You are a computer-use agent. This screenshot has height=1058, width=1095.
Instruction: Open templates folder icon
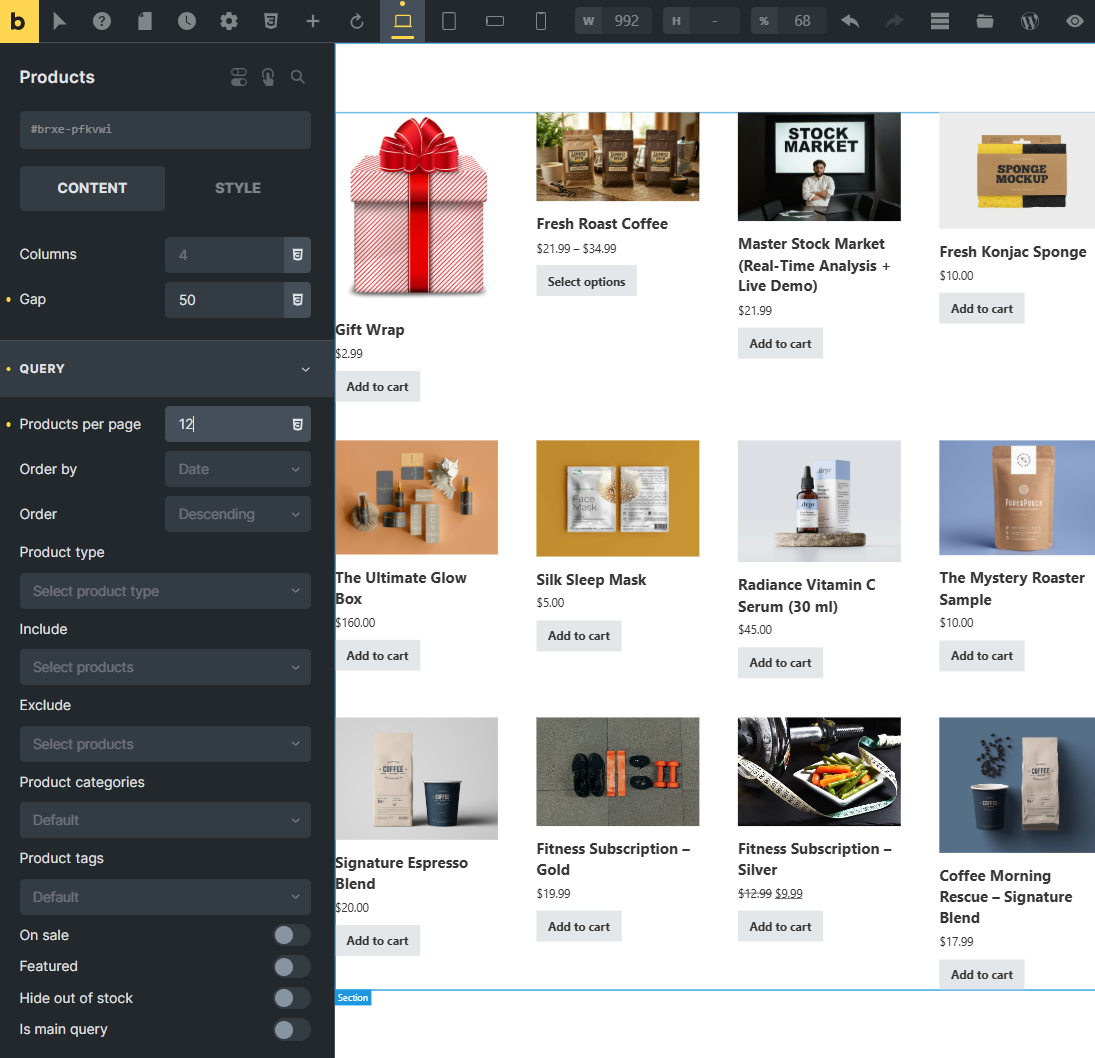pyautogui.click(x=985, y=21)
